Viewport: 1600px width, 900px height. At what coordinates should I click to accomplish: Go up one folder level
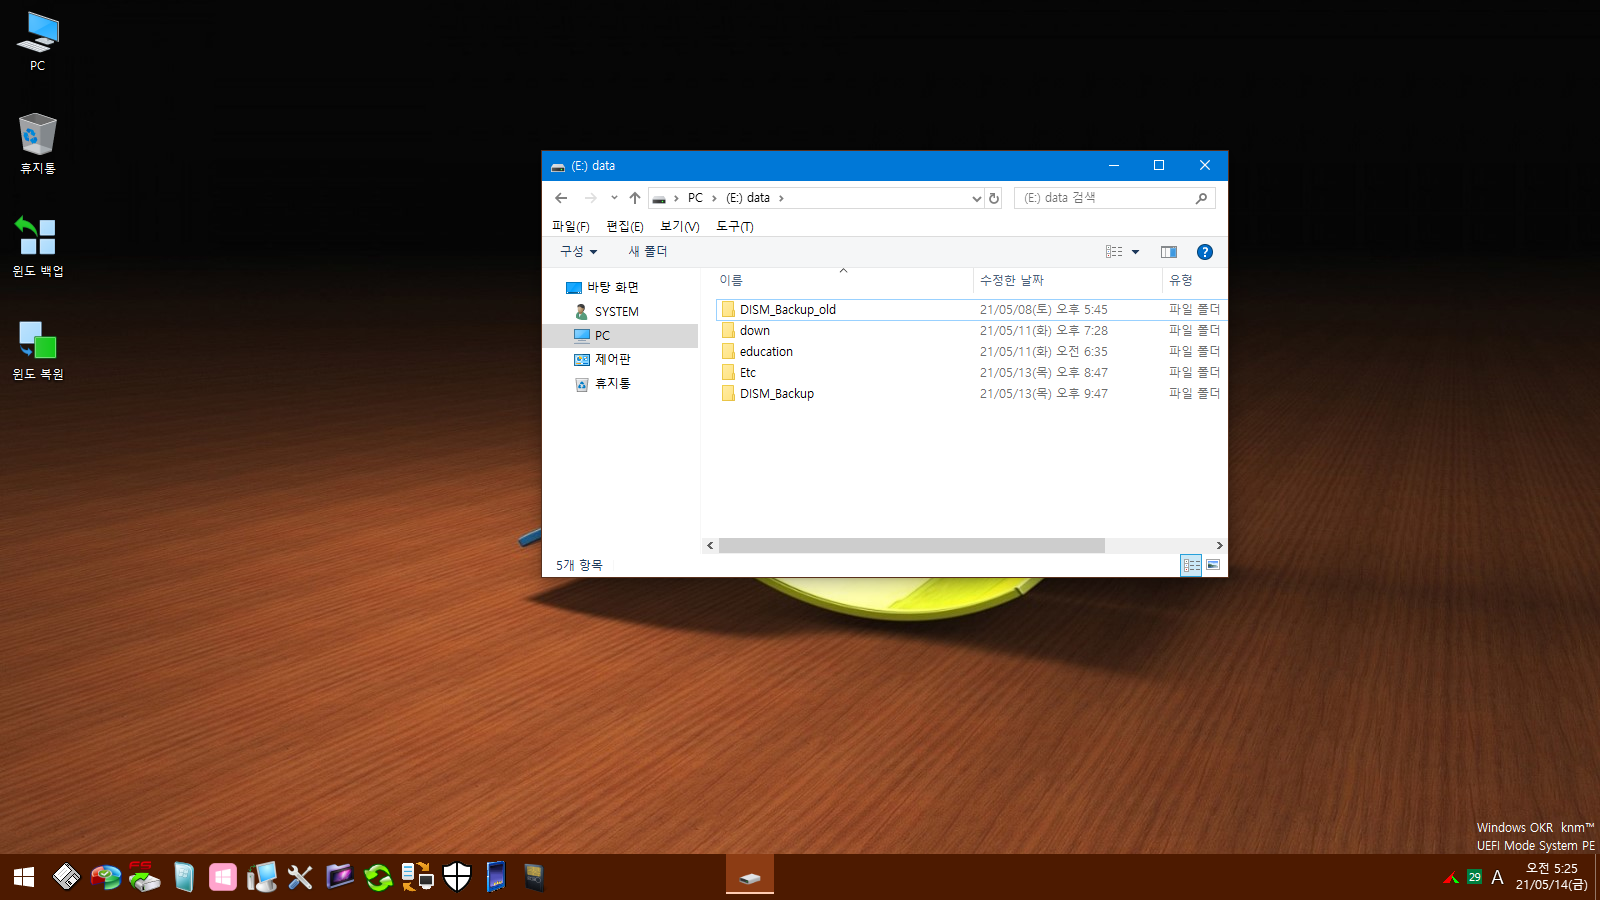pos(635,198)
